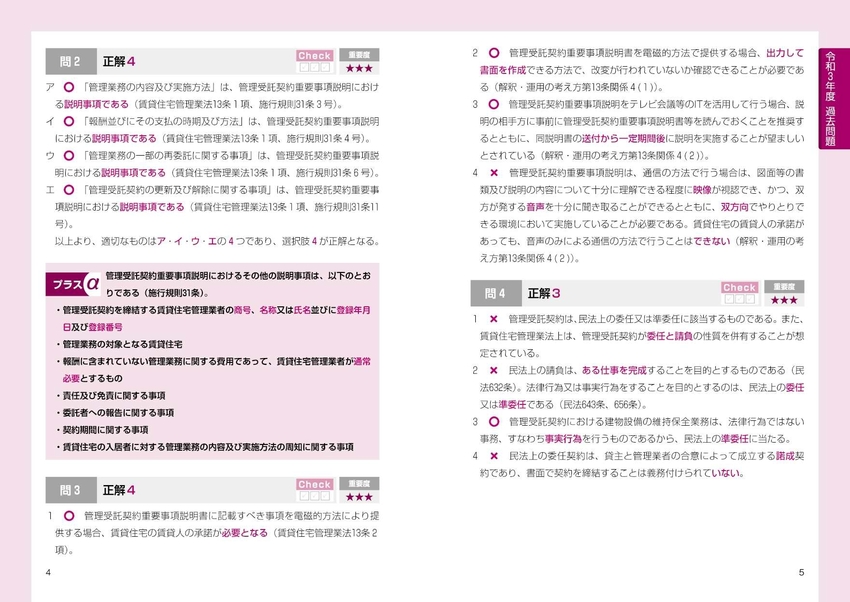Click the circle mark on 問3 option 1
This screenshot has width=850, height=602.
[69, 515]
